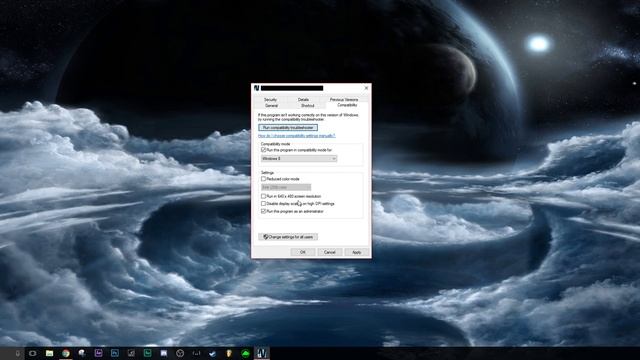Open the yellow shield icon on taskbar
The image size is (640, 360).
click(229, 353)
